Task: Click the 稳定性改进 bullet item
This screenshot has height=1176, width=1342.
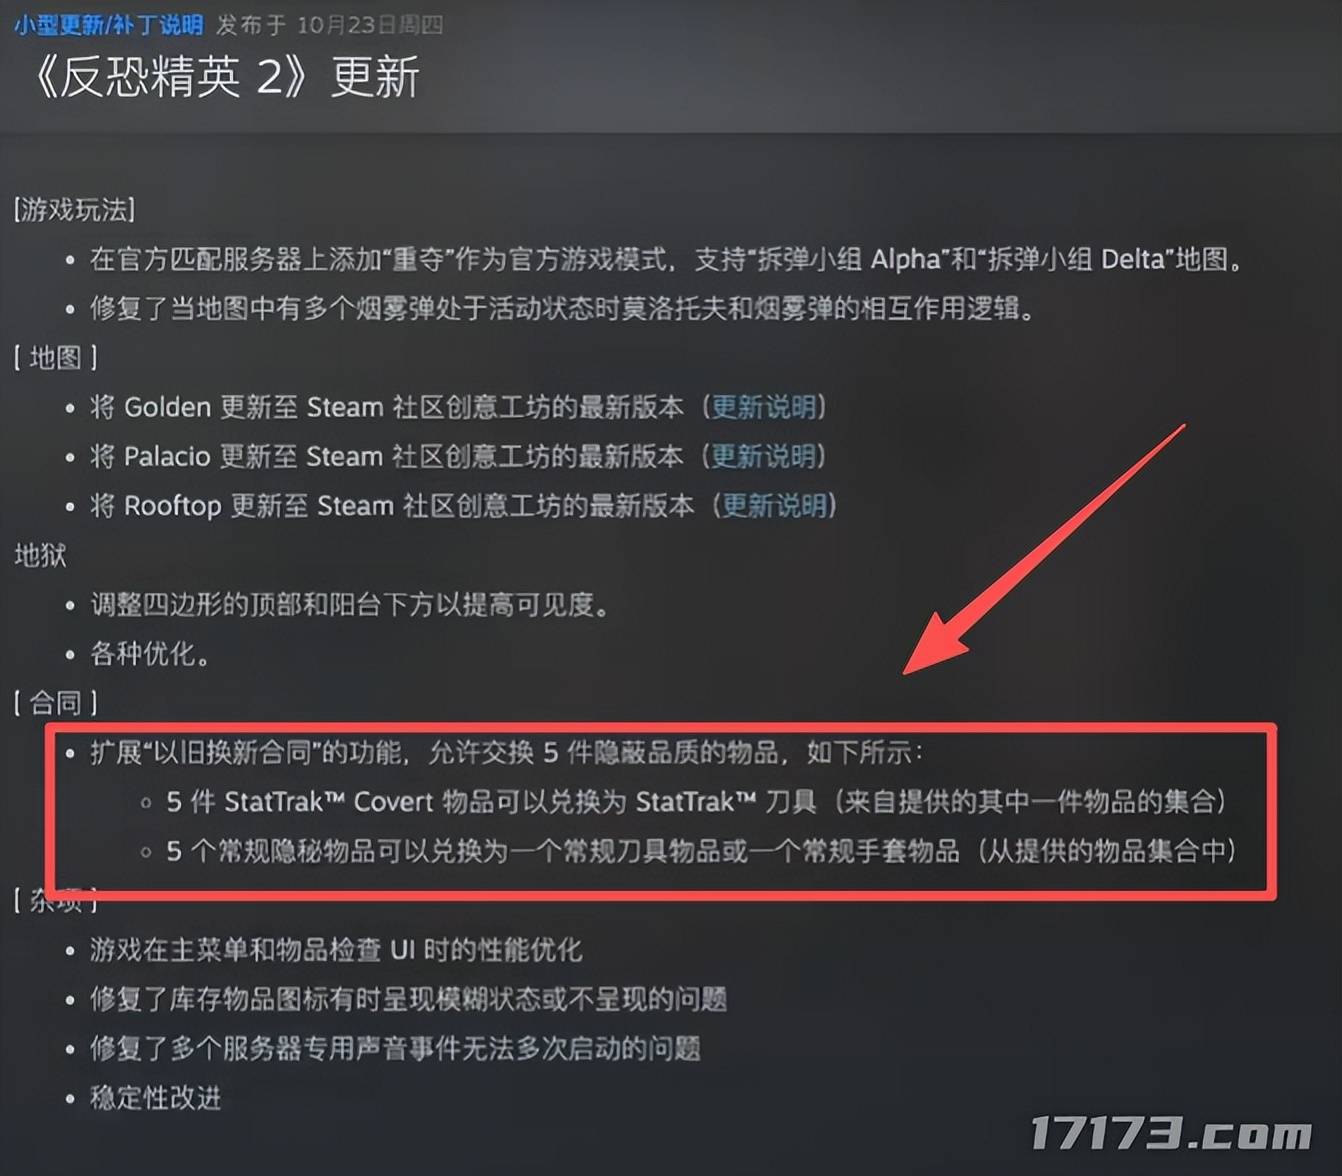Action: (x=155, y=1097)
